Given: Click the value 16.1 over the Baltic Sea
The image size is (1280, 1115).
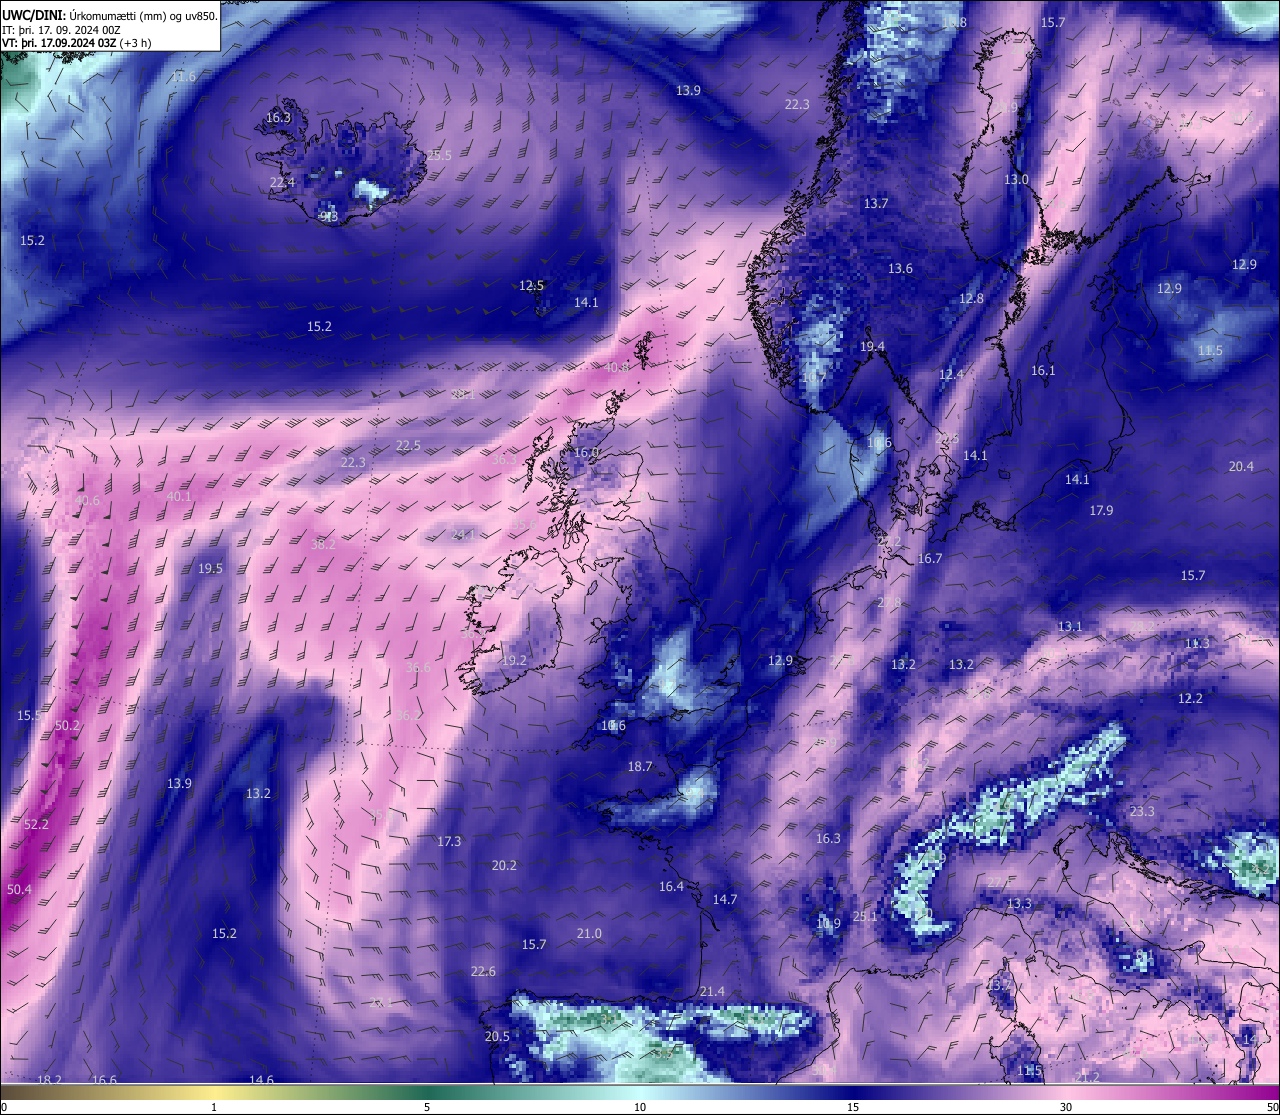Looking at the screenshot, I should [1043, 370].
